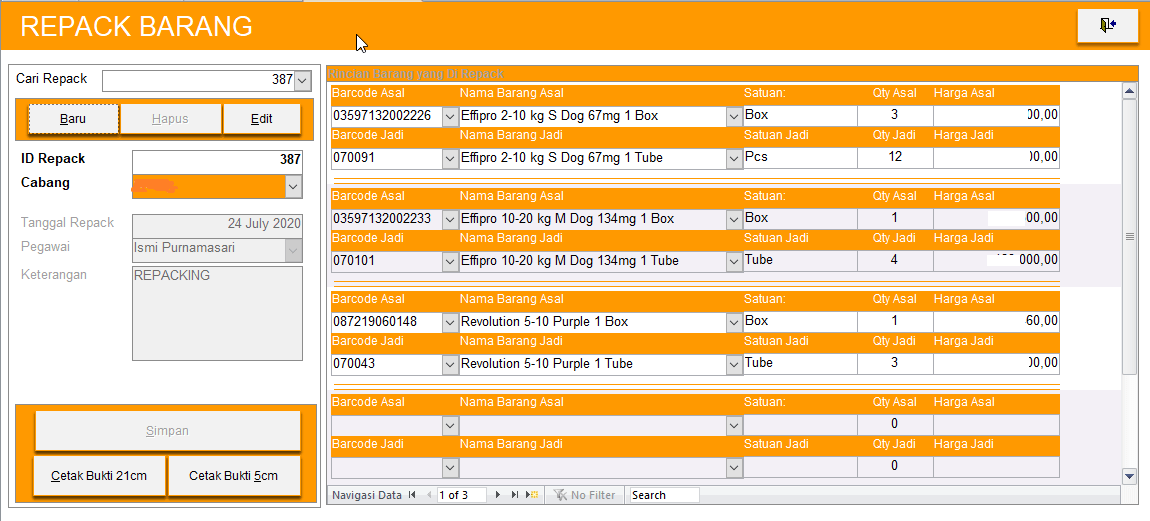Expand name dropdown for Revolution 5-10 Purple 1 Box

(x=734, y=322)
